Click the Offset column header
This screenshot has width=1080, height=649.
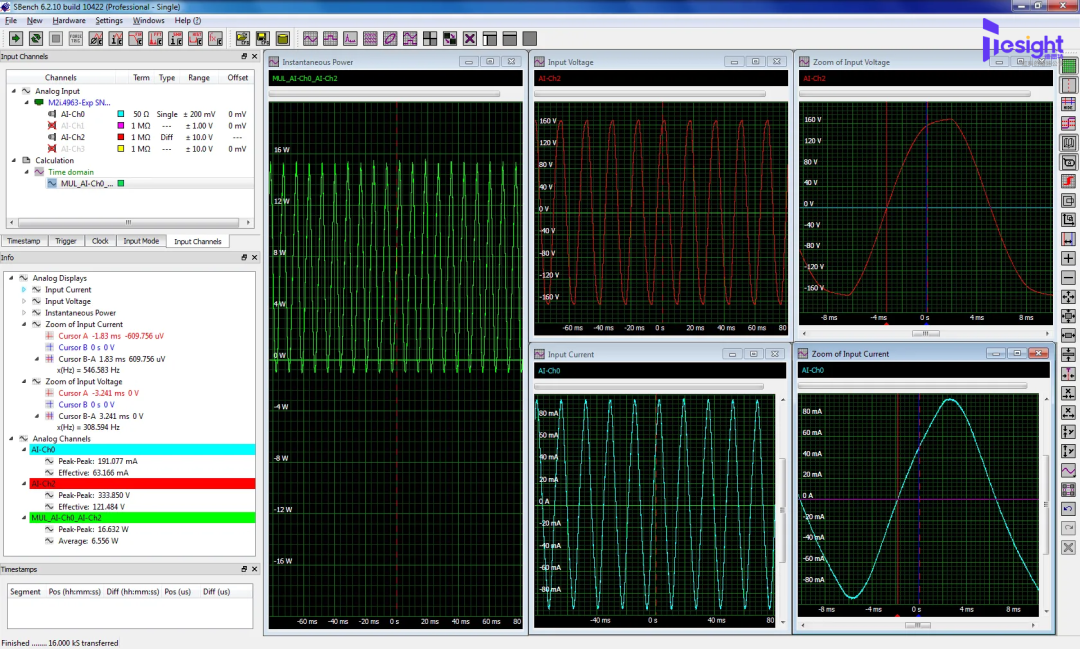tap(238, 78)
